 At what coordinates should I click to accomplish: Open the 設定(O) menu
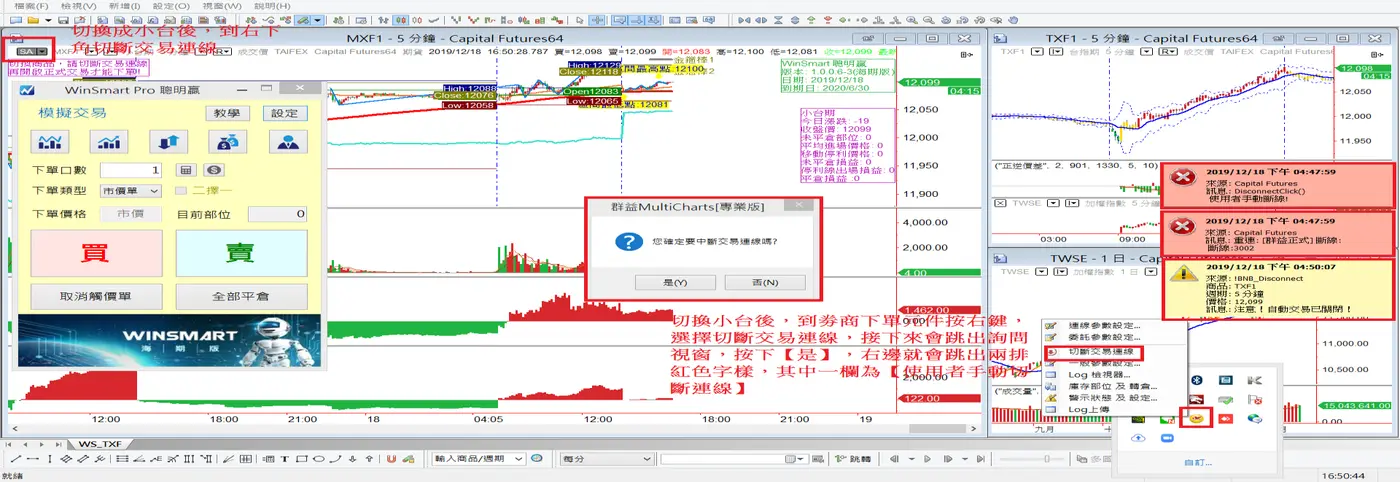click(172, 6)
